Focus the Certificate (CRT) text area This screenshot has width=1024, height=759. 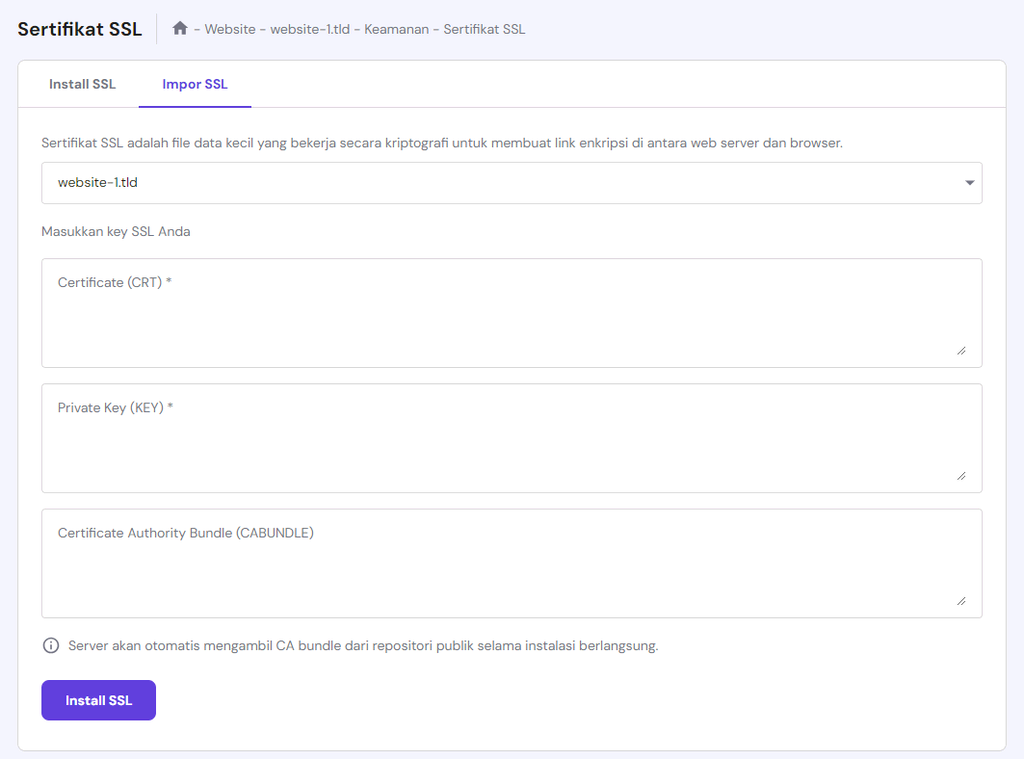(x=511, y=313)
